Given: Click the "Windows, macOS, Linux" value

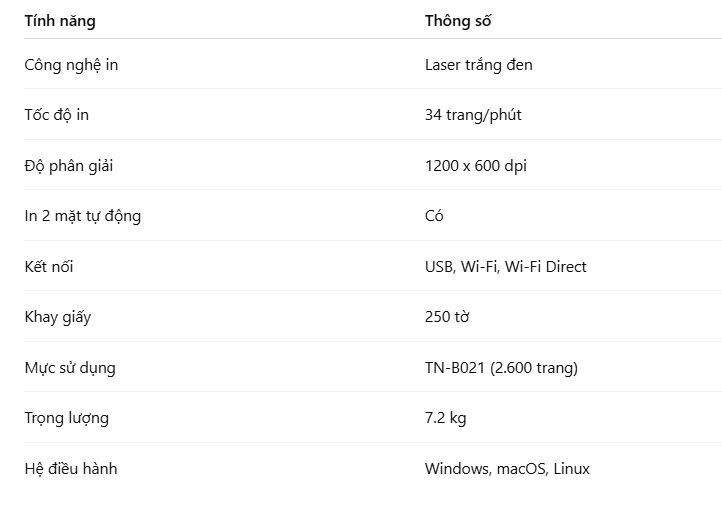Looking at the screenshot, I should 507,468.
